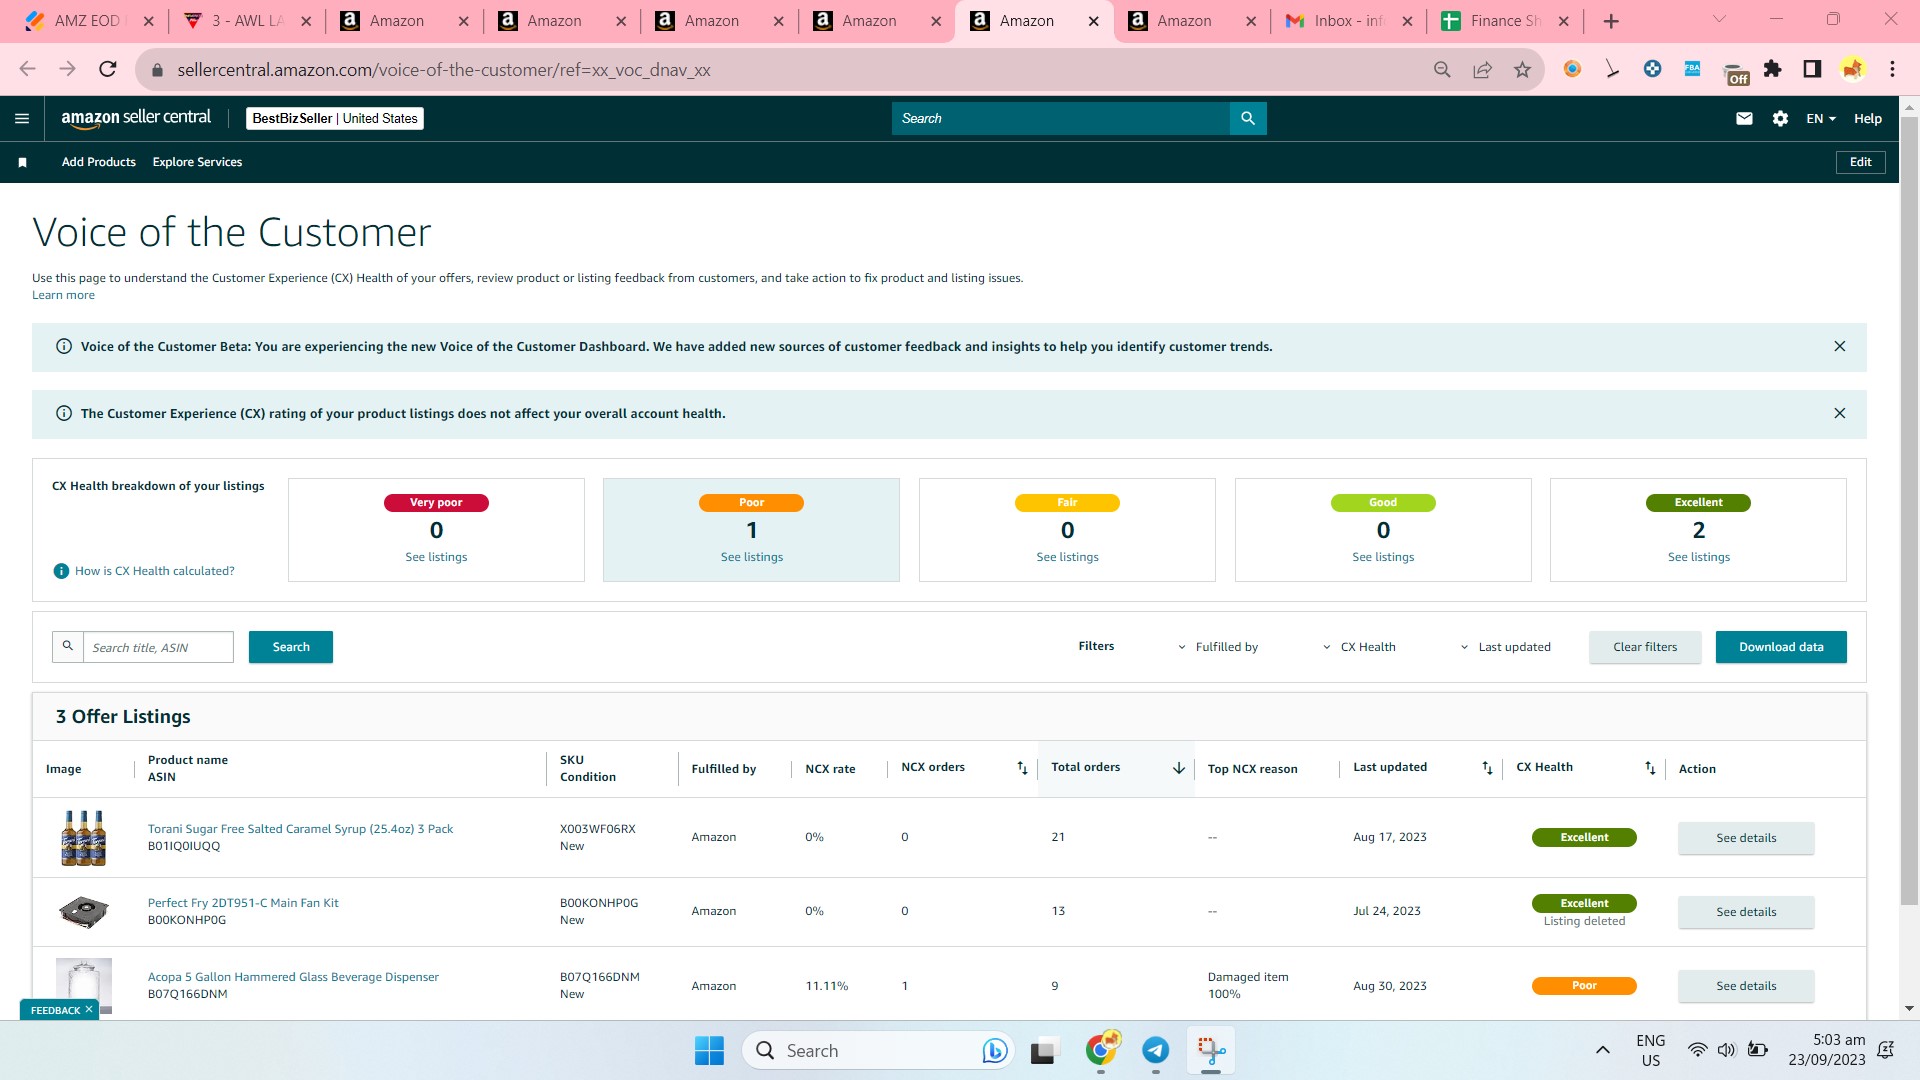Open Telegram from the taskbar

pos(1156,1050)
